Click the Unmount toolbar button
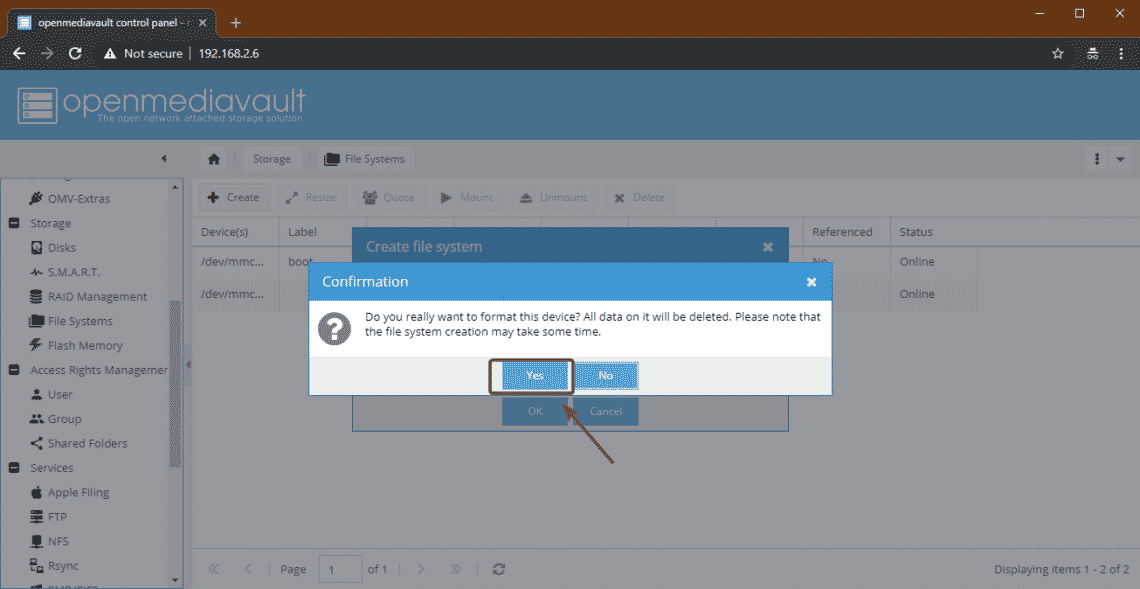This screenshot has width=1140, height=589. 554,197
